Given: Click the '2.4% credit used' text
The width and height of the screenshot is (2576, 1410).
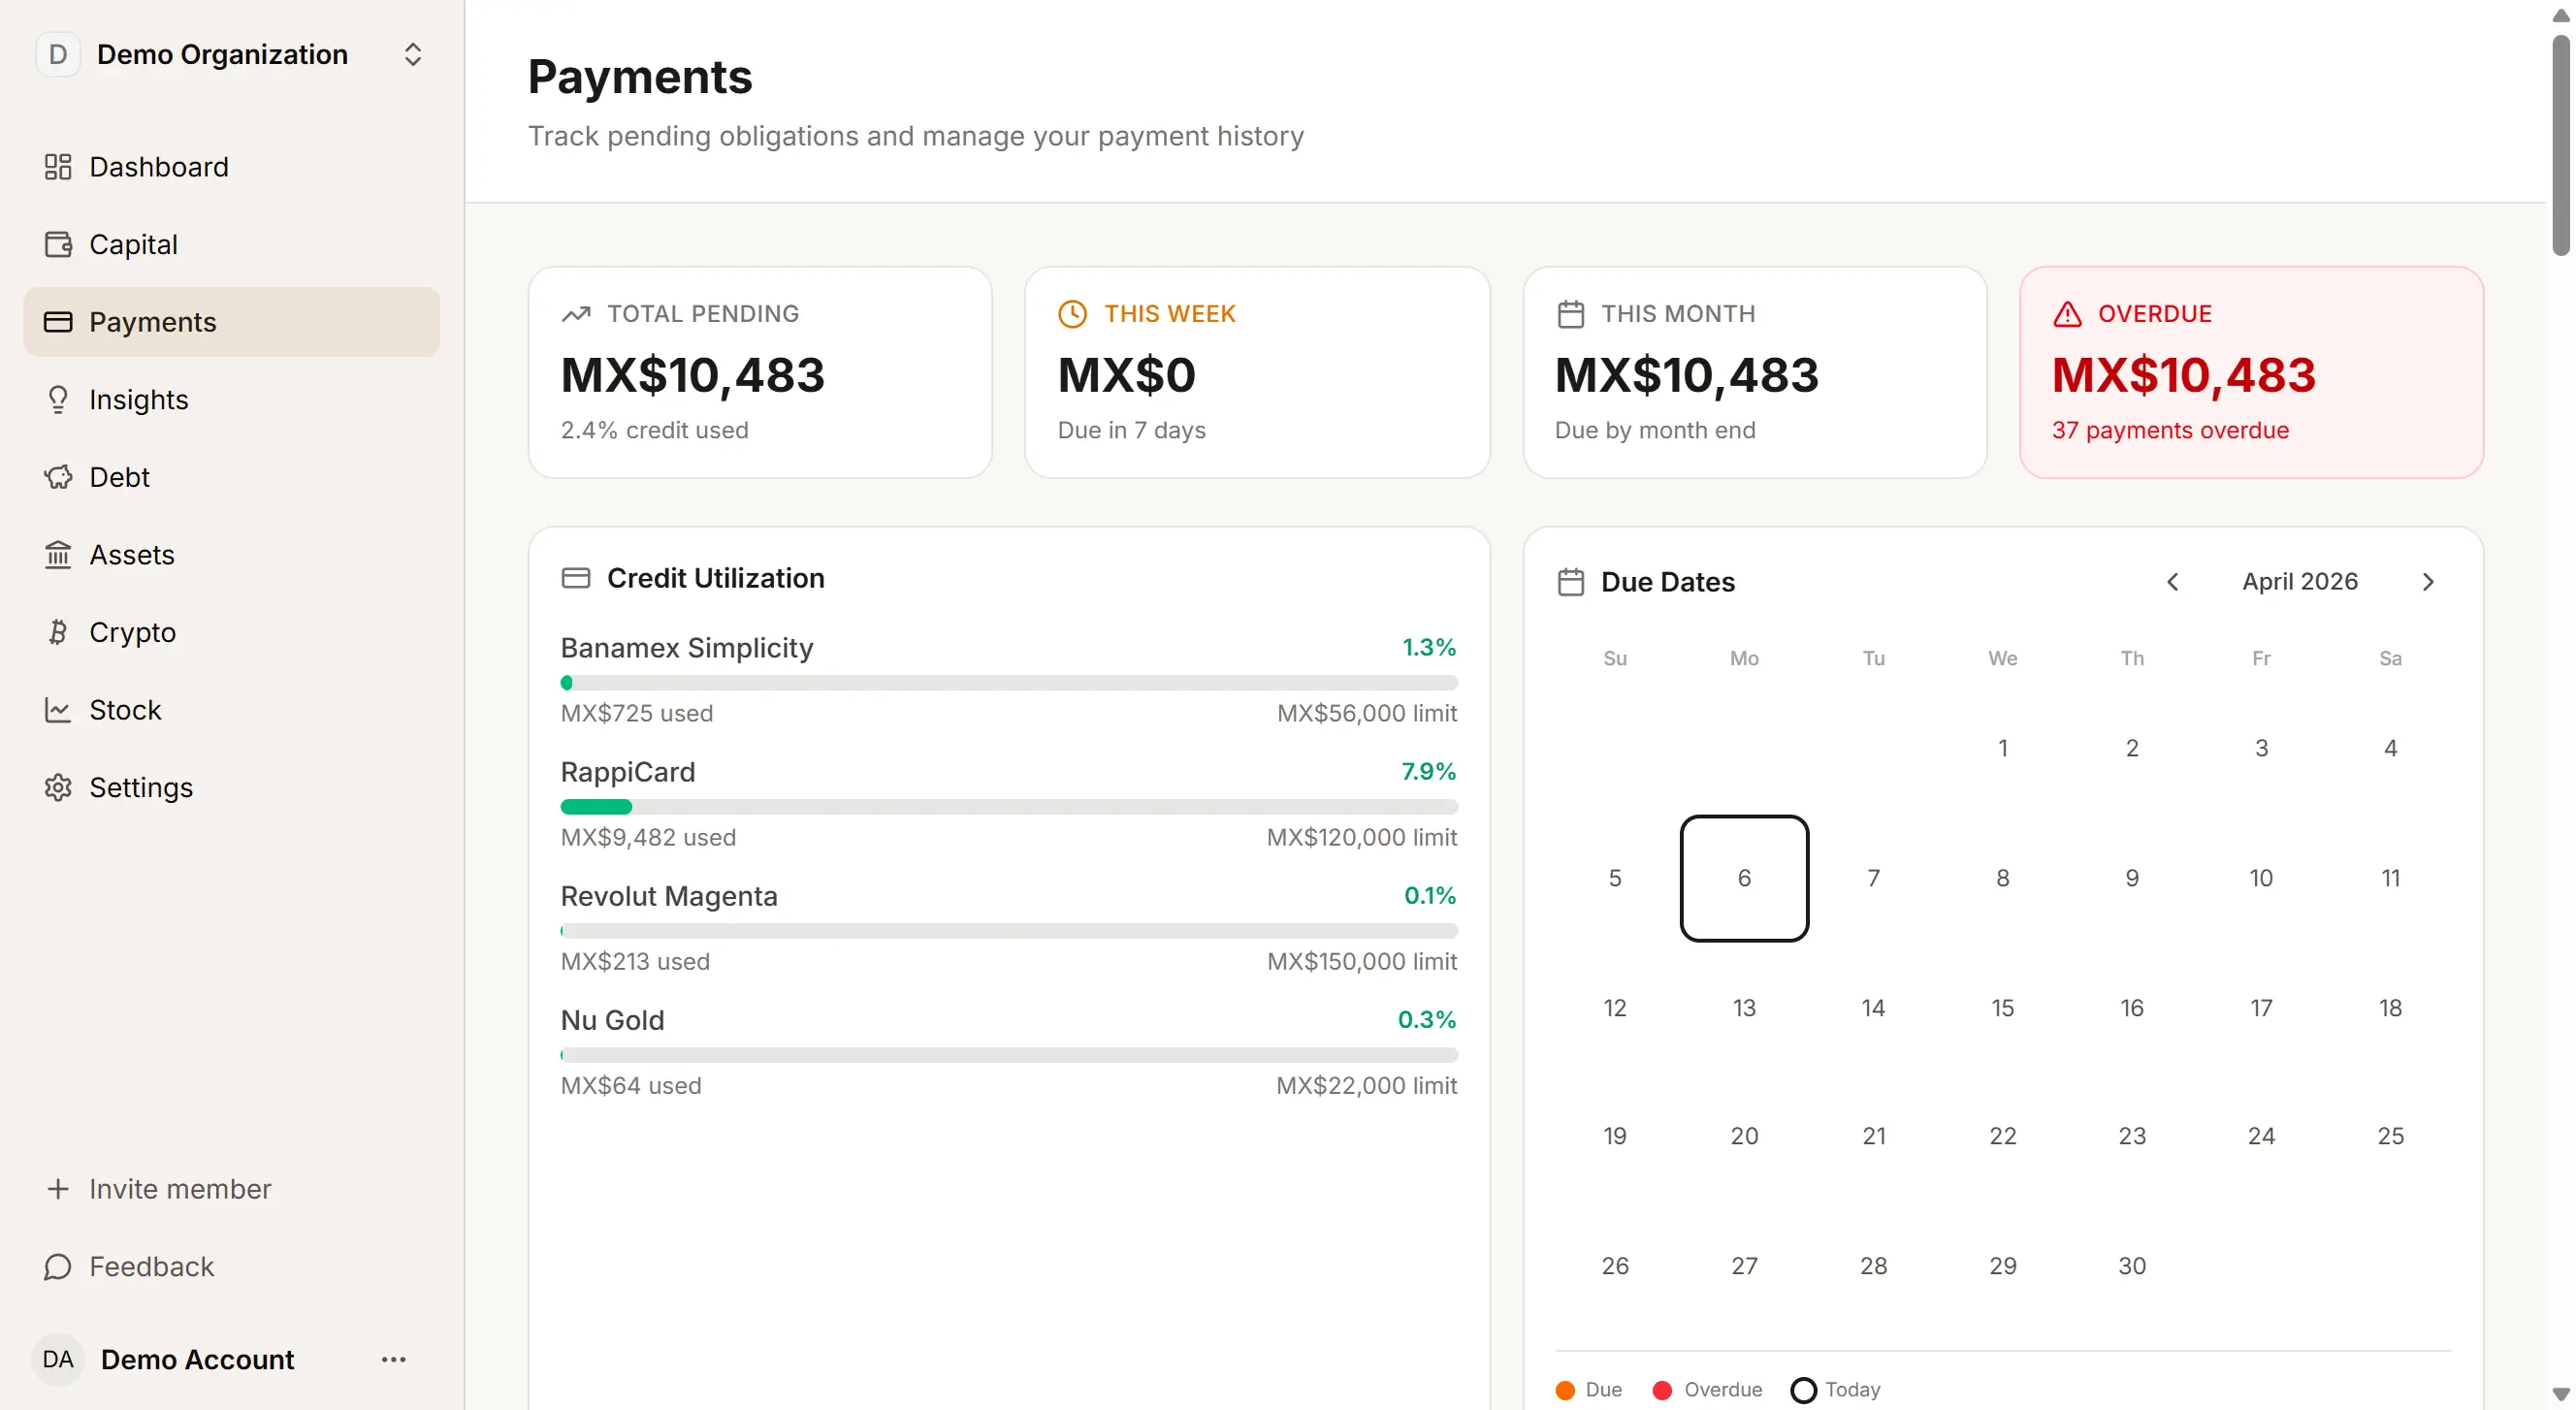Looking at the screenshot, I should pos(654,430).
